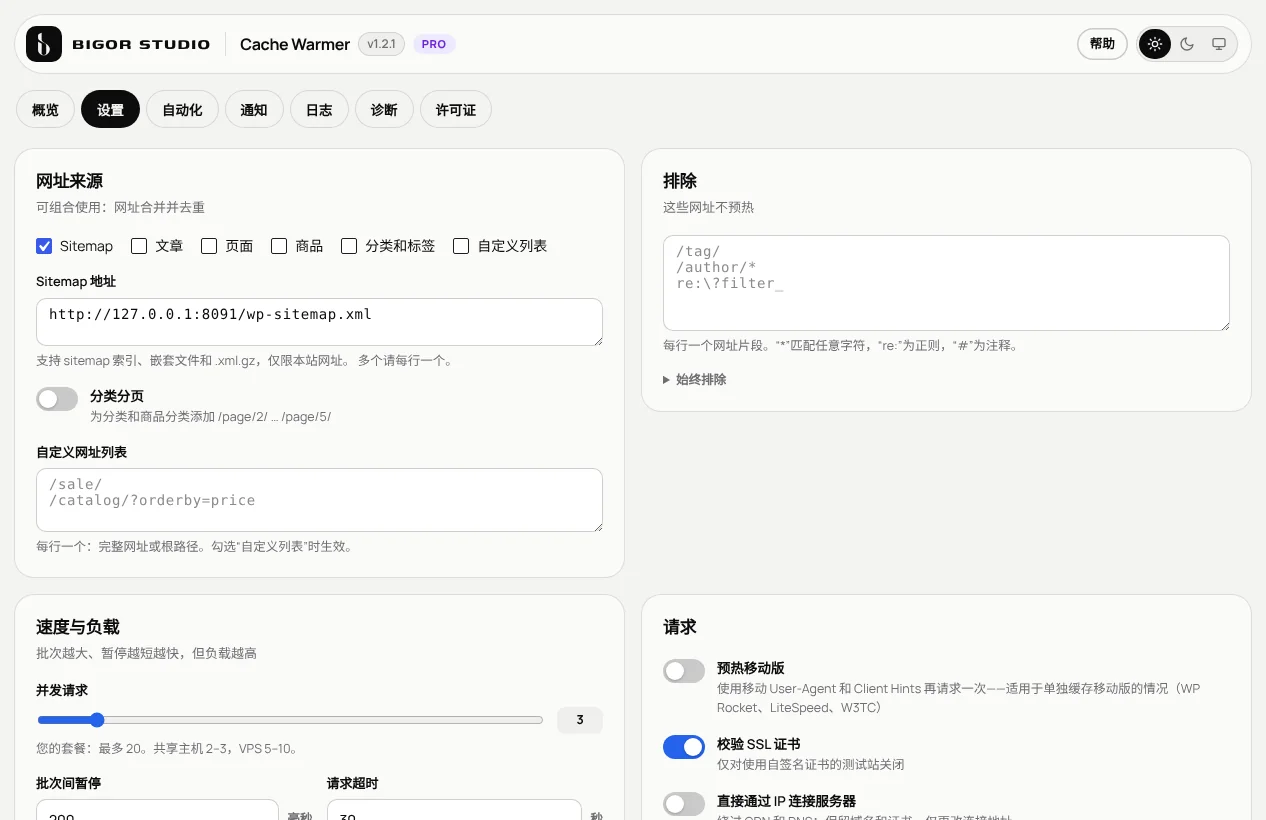This screenshot has height=820, width=1266.
Task: Click the Sitemap 地址 text field
Action: 319,322
